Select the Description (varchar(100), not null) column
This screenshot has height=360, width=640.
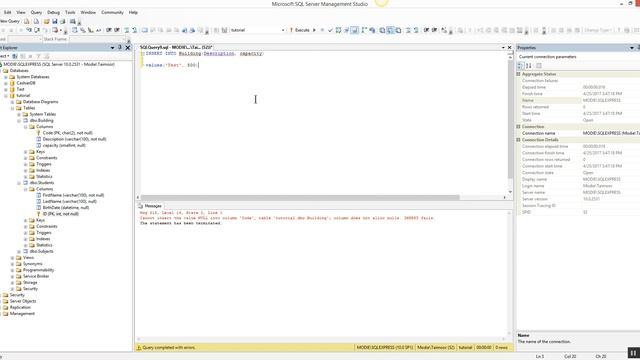74,139
